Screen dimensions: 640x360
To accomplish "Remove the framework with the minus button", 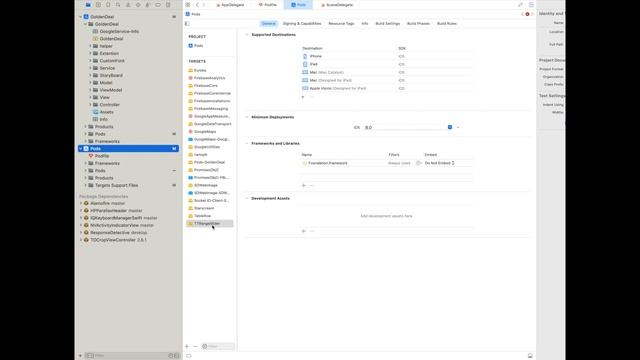I will click(312, 185).
